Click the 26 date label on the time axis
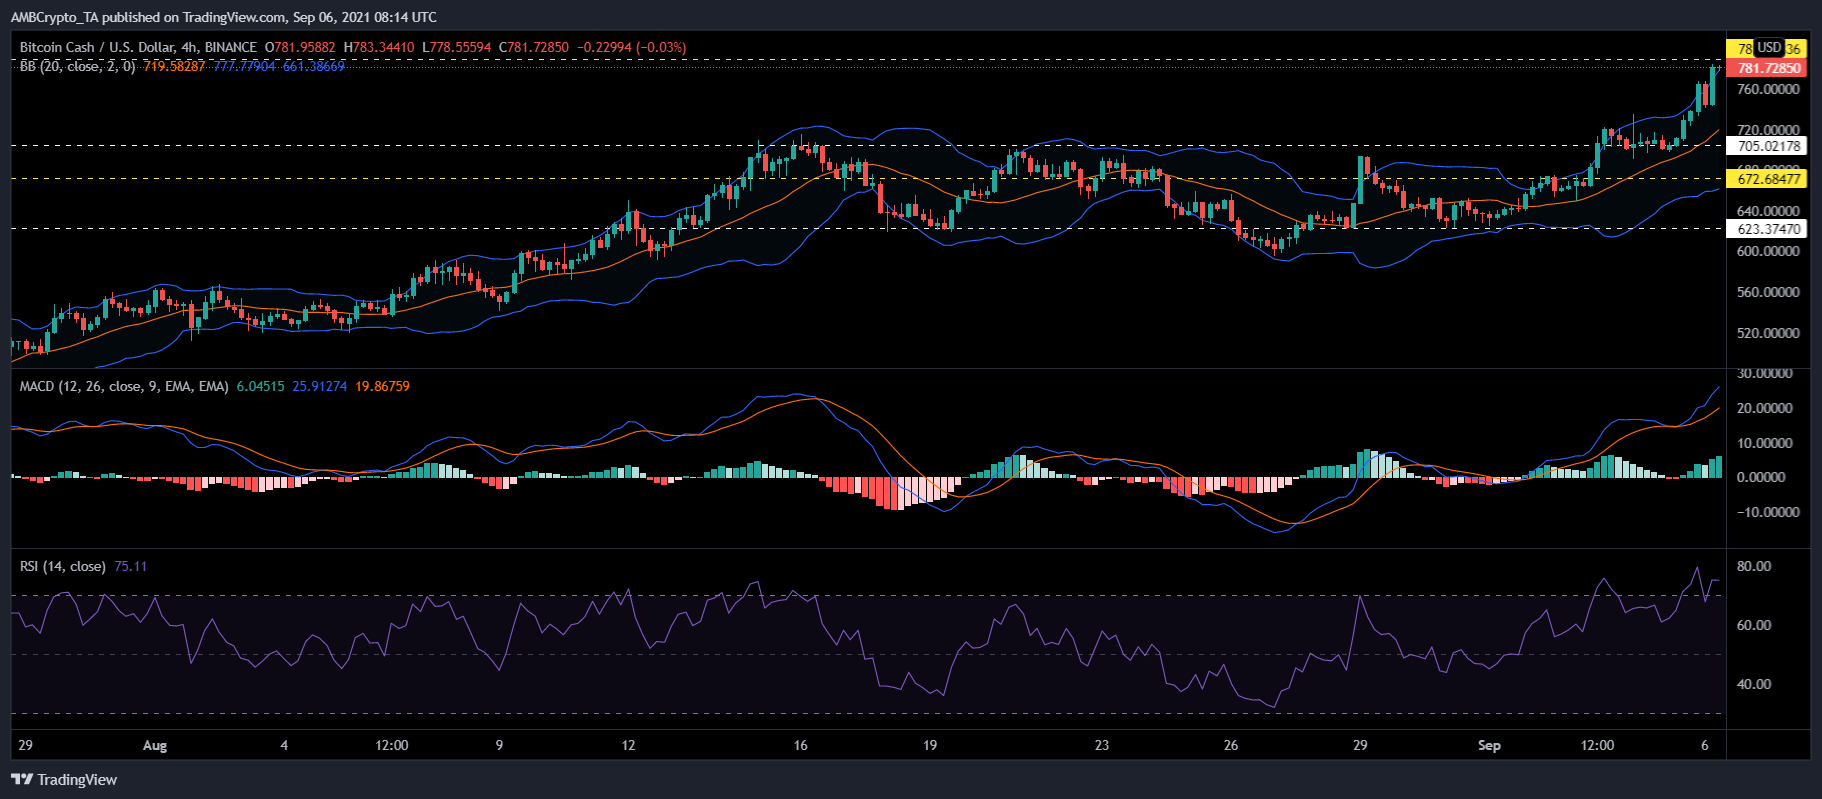 coord(1231,745)
